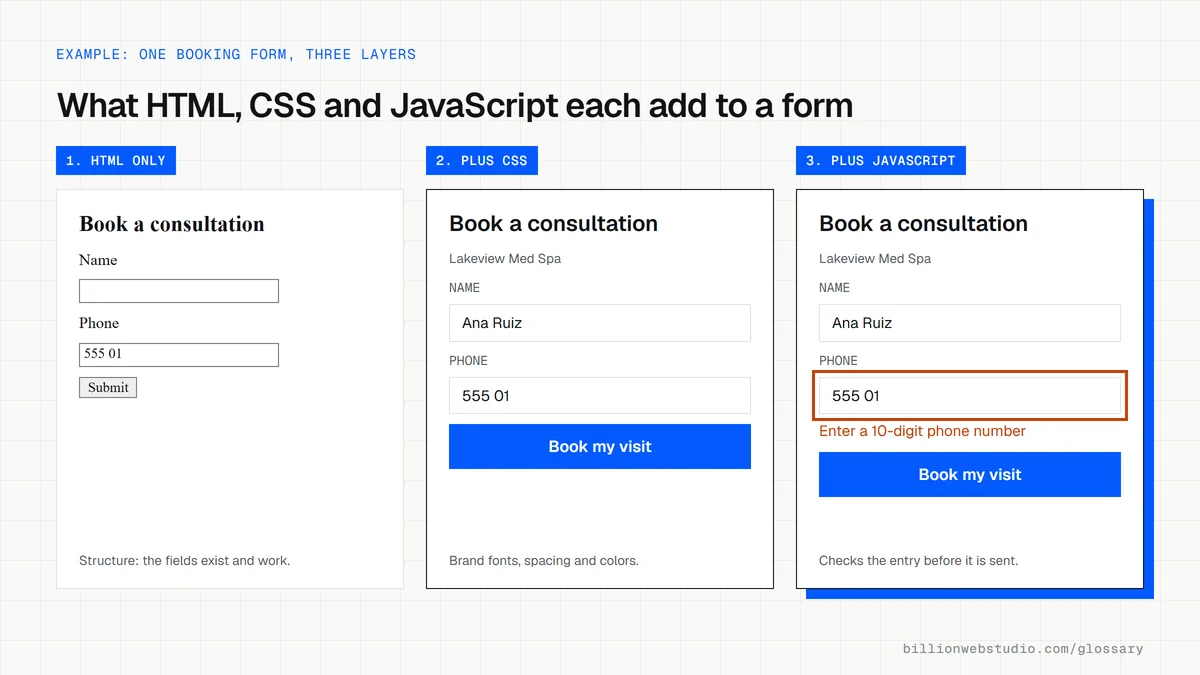1200x675 pixels.
Task: Click 'Lakeview Med Spa' in Plus CSS form
Action: (505, 259)
